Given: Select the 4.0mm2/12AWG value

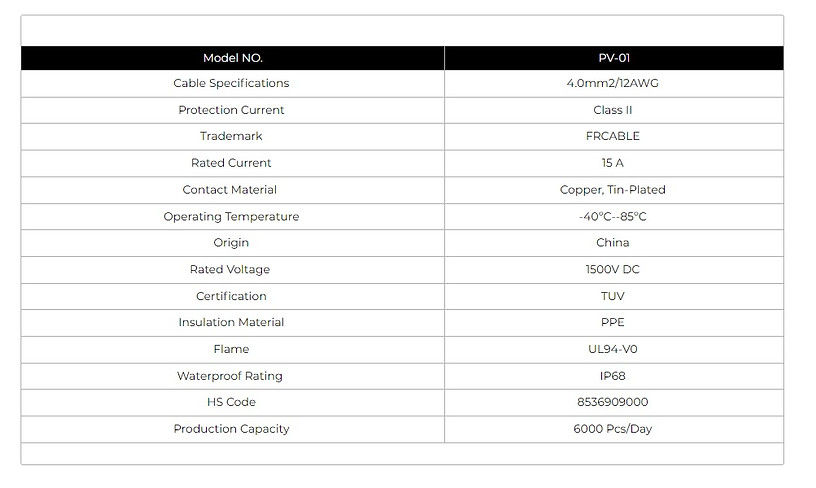Looking at the screenshot, I should (613, 83).
